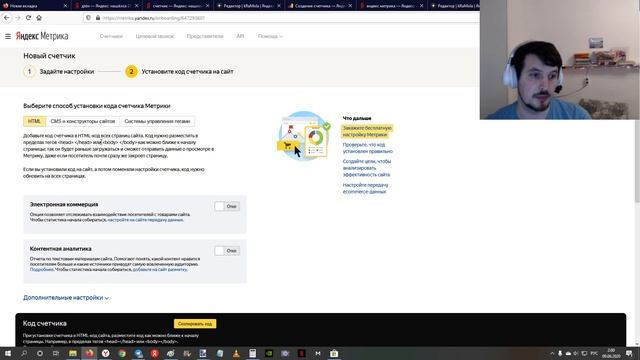Screen dimensions: 640x360
Task: Open the Подробнее link under Контентная аналитика
Action: click(42, 269)
